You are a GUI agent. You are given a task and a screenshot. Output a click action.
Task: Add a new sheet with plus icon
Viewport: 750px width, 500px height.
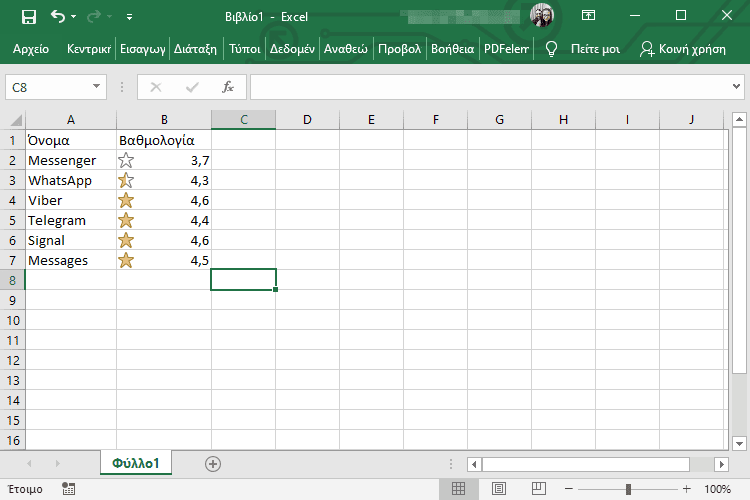pos(213,464)
